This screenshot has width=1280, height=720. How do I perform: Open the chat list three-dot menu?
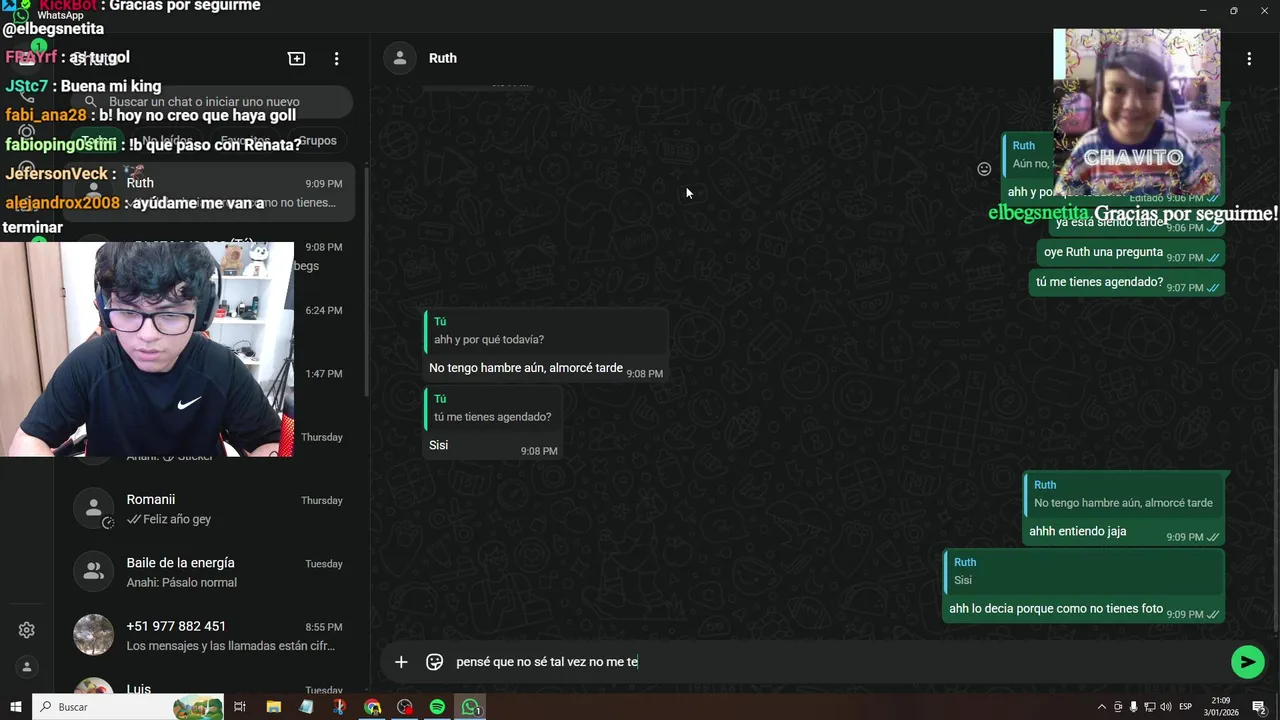click(x=337, y=59)
